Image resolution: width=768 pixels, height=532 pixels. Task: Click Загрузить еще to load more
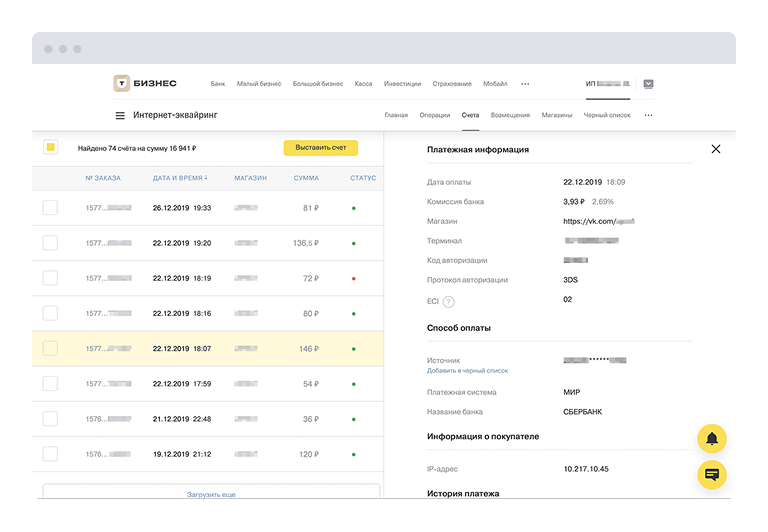tap(211, 494)
